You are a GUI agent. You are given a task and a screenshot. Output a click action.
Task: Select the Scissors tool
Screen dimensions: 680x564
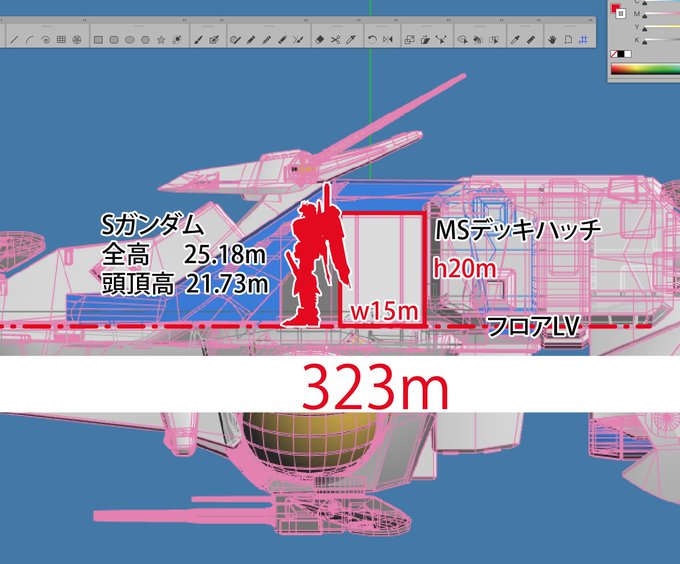pyautogui.click(x=335, y=40)
